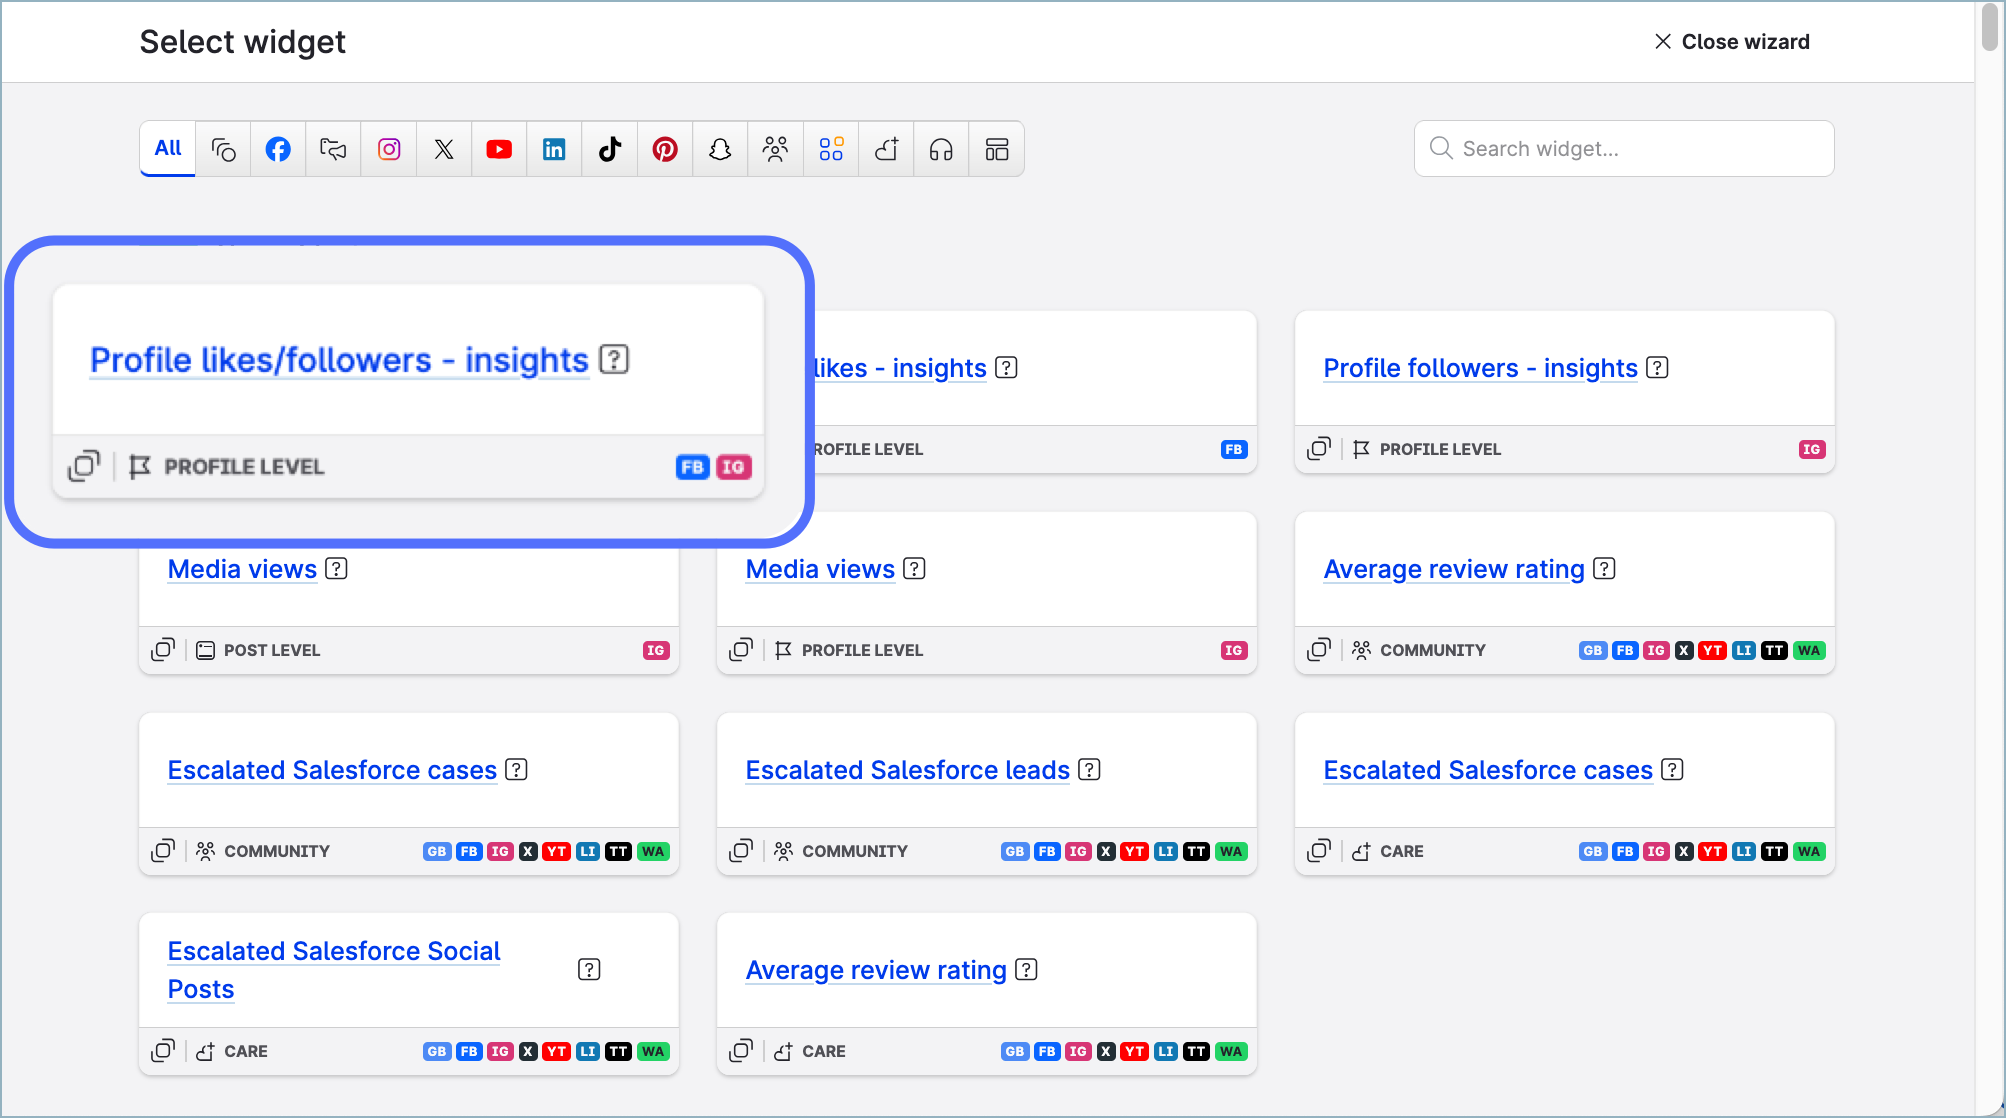2006x1118 pixels.
Task: Filter widgets by Facebook icon
Action: pos(278,149)
